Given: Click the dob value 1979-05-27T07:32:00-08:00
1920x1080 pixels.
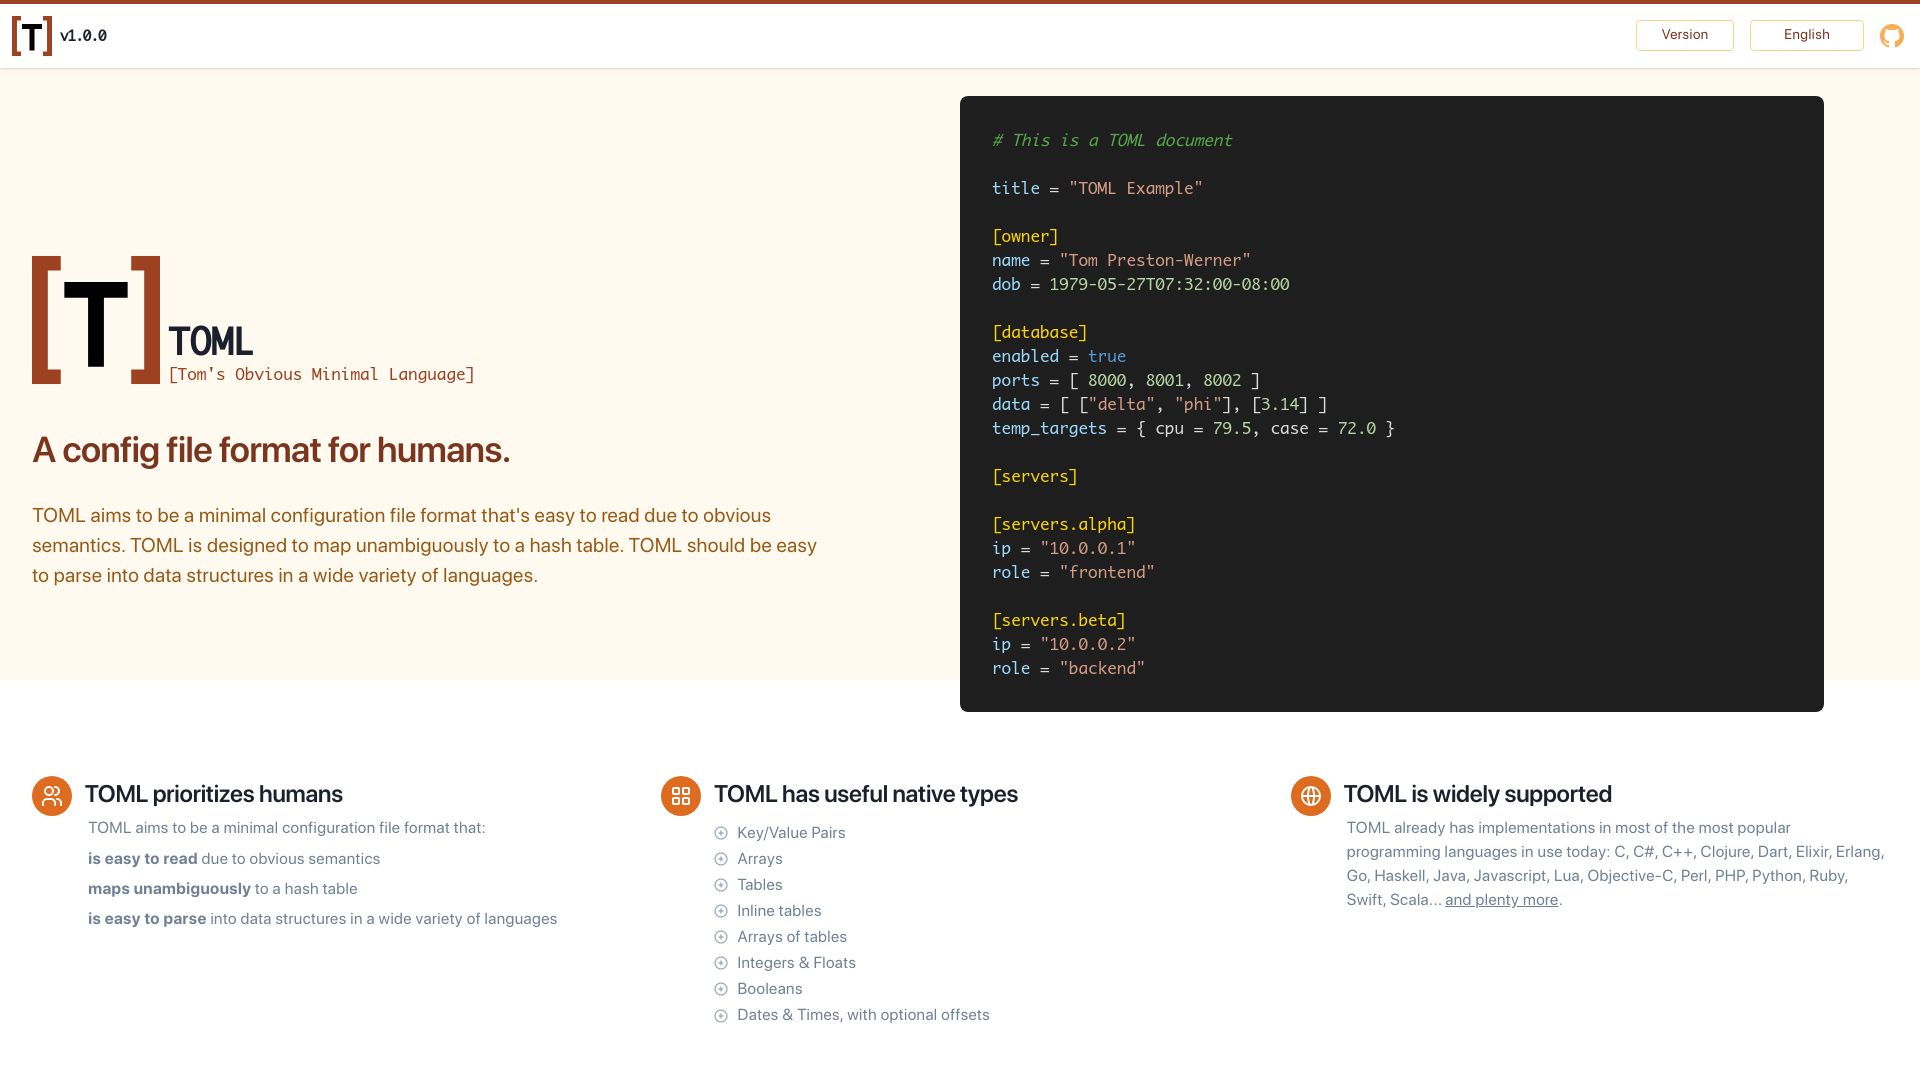Looking at the screenshot, I should (x=1169, y=285).
